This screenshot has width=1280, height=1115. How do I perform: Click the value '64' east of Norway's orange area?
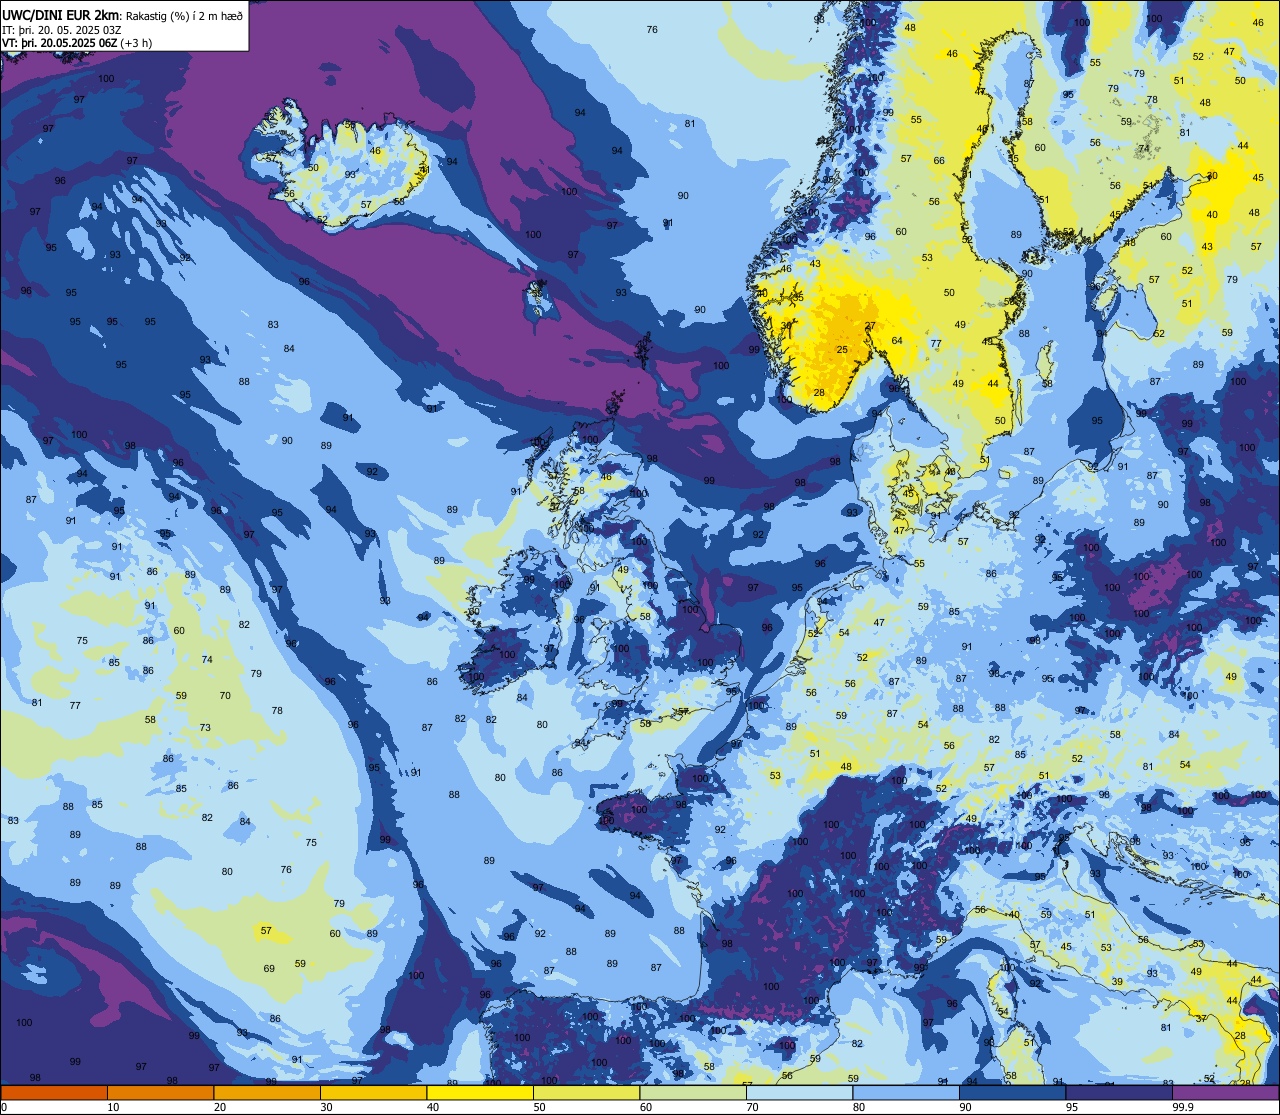[897, 341]
